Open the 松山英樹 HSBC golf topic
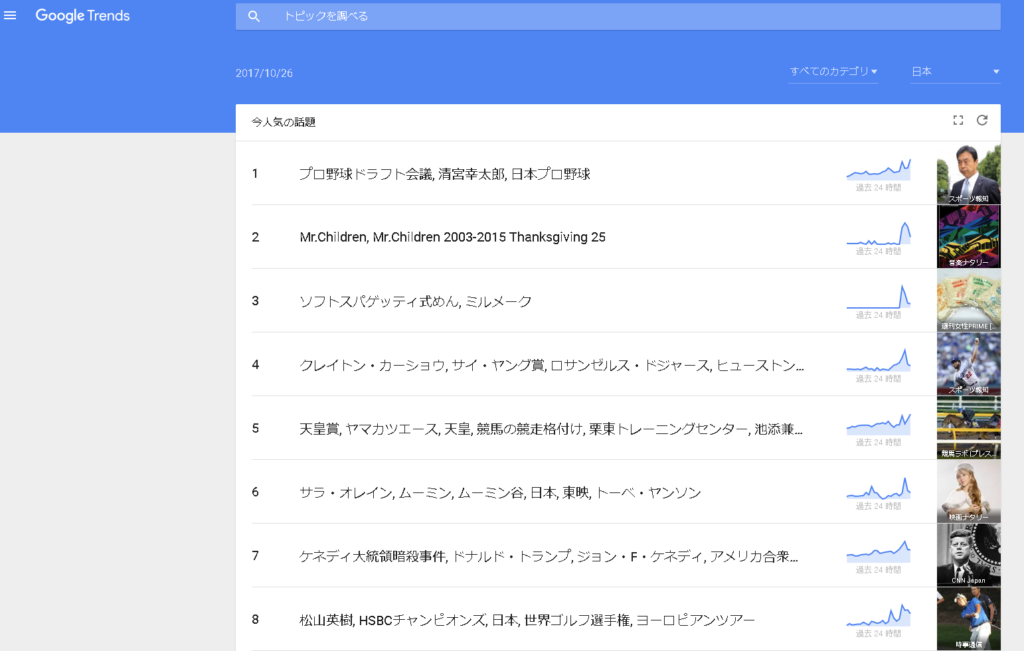1024x651 pixels. coord(526,620)
